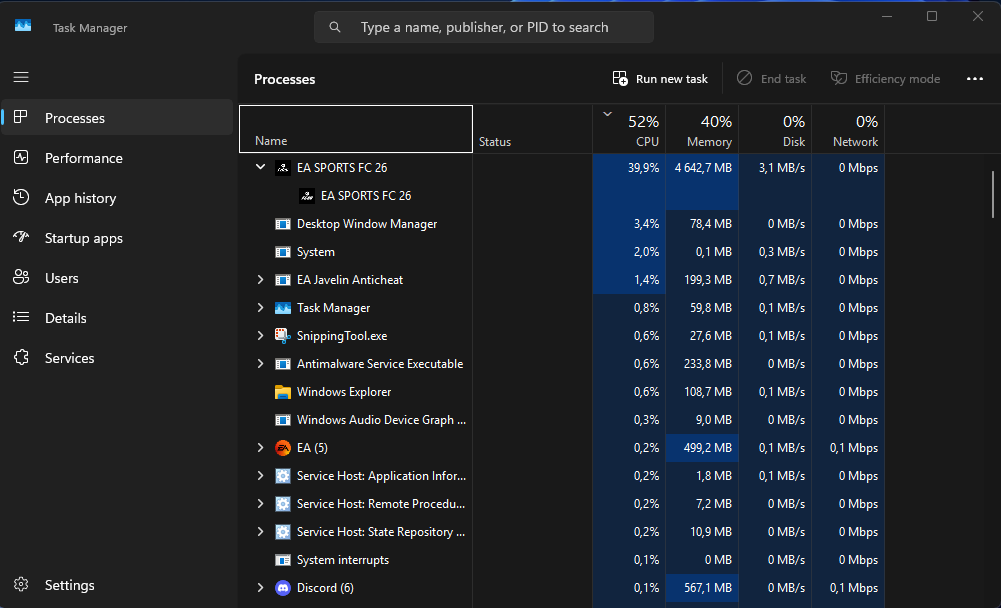
Task: Select the Windows Audio Device Graph row
Action: (x=562, y=420)
